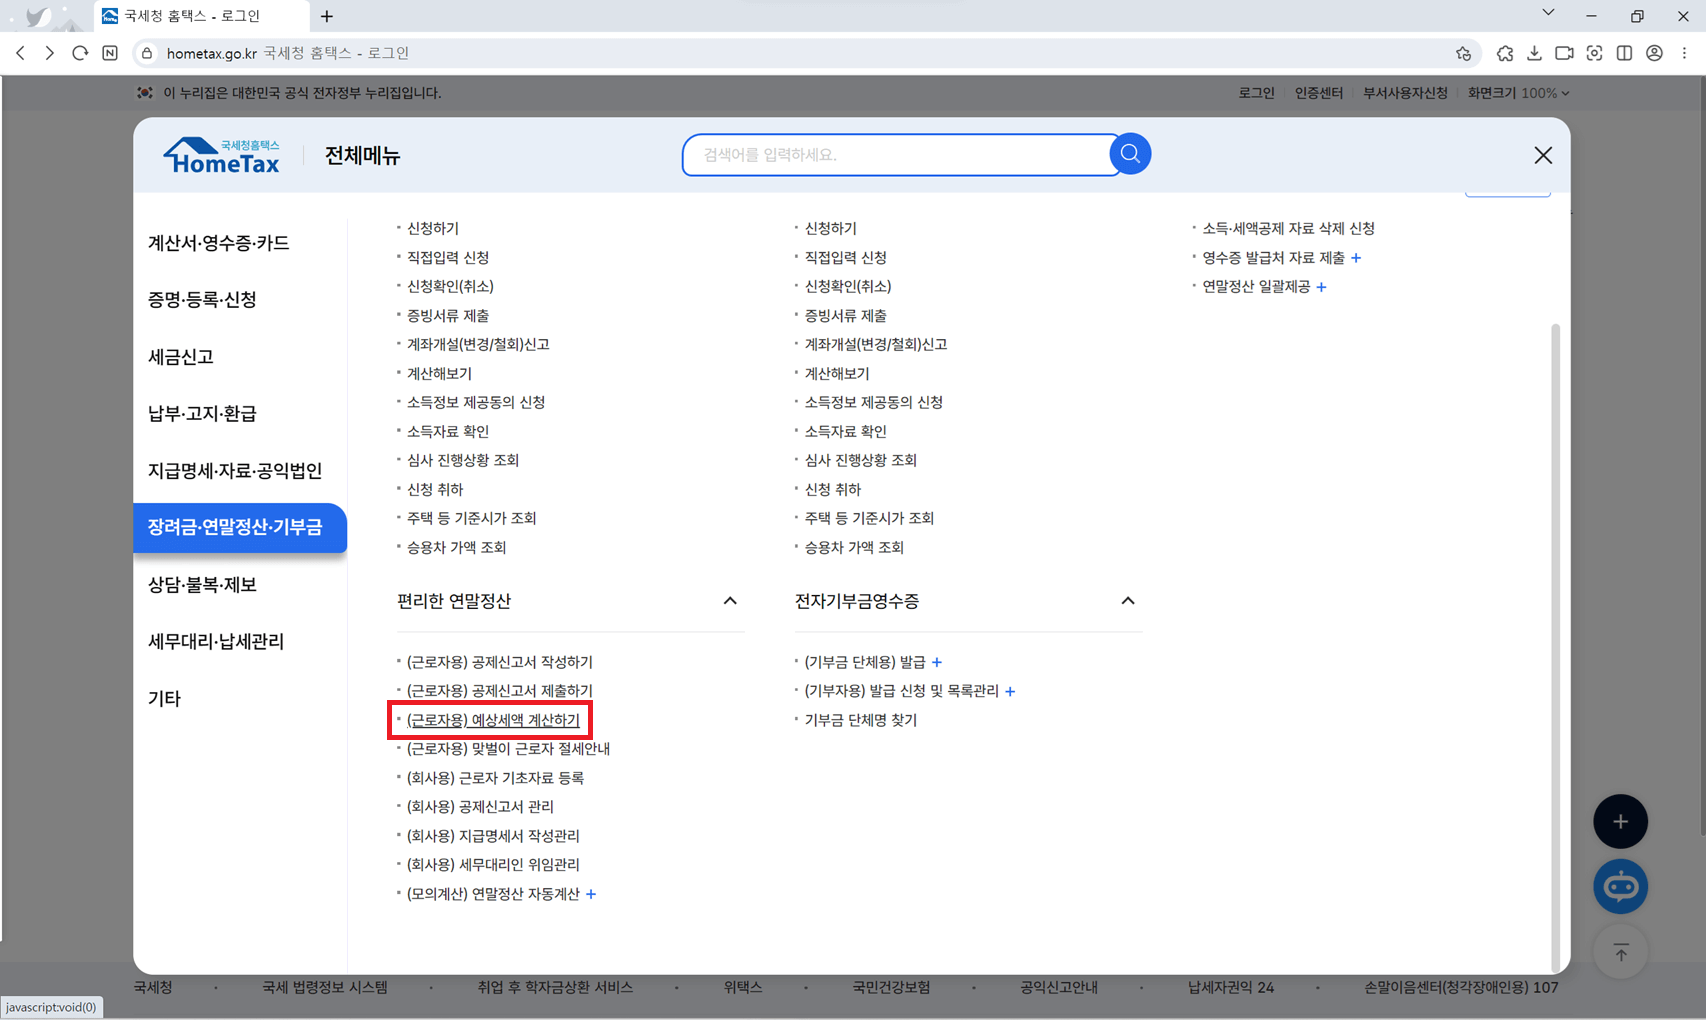Collapse the 편리한 연말정산 section
The image size is (1706, 1020).
(x=732, y=600)
